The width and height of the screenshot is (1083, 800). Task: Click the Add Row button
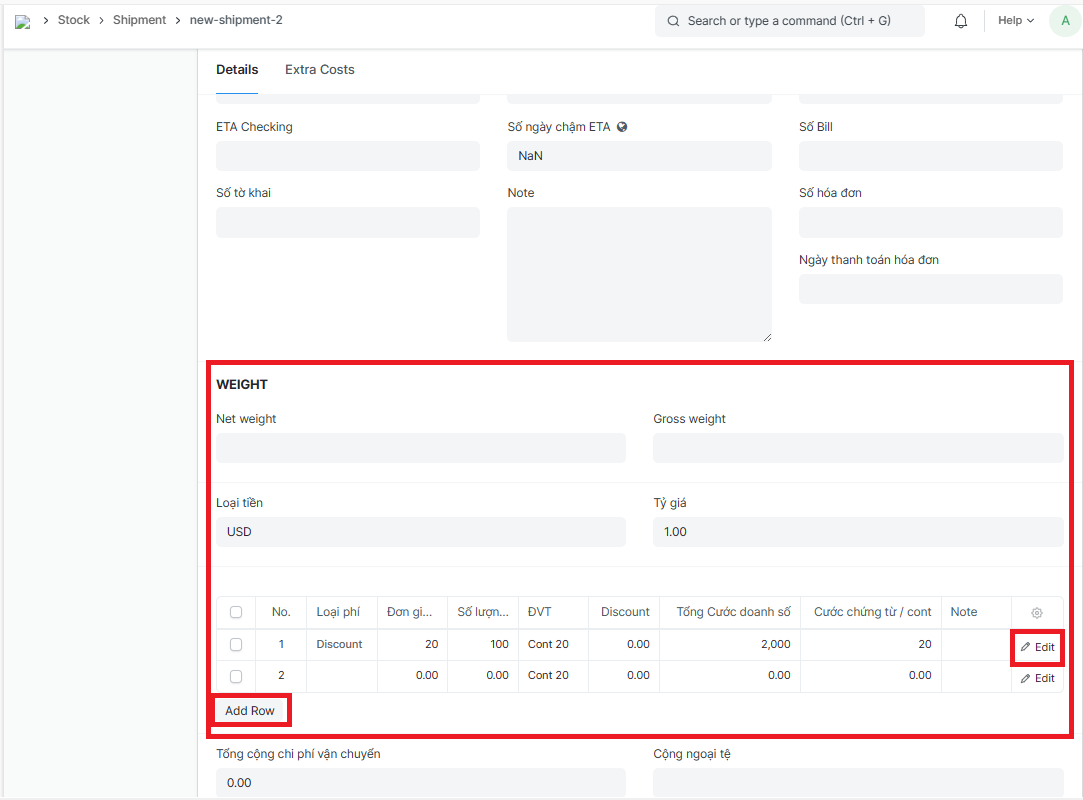coord(250,711)
